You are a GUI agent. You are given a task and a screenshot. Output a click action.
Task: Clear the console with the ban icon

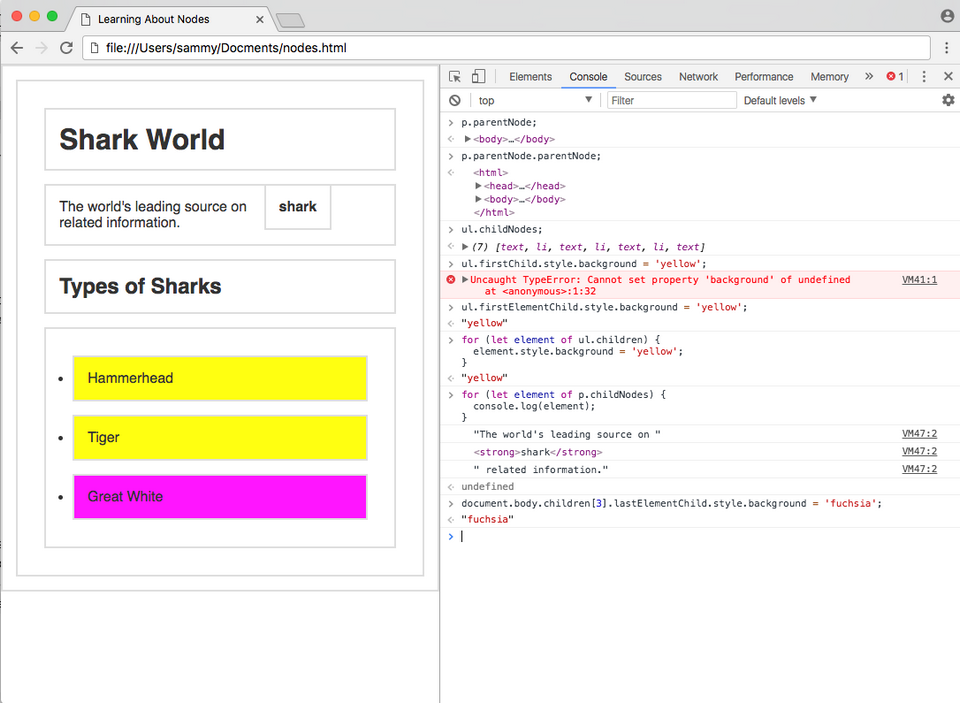coord(455,100)
